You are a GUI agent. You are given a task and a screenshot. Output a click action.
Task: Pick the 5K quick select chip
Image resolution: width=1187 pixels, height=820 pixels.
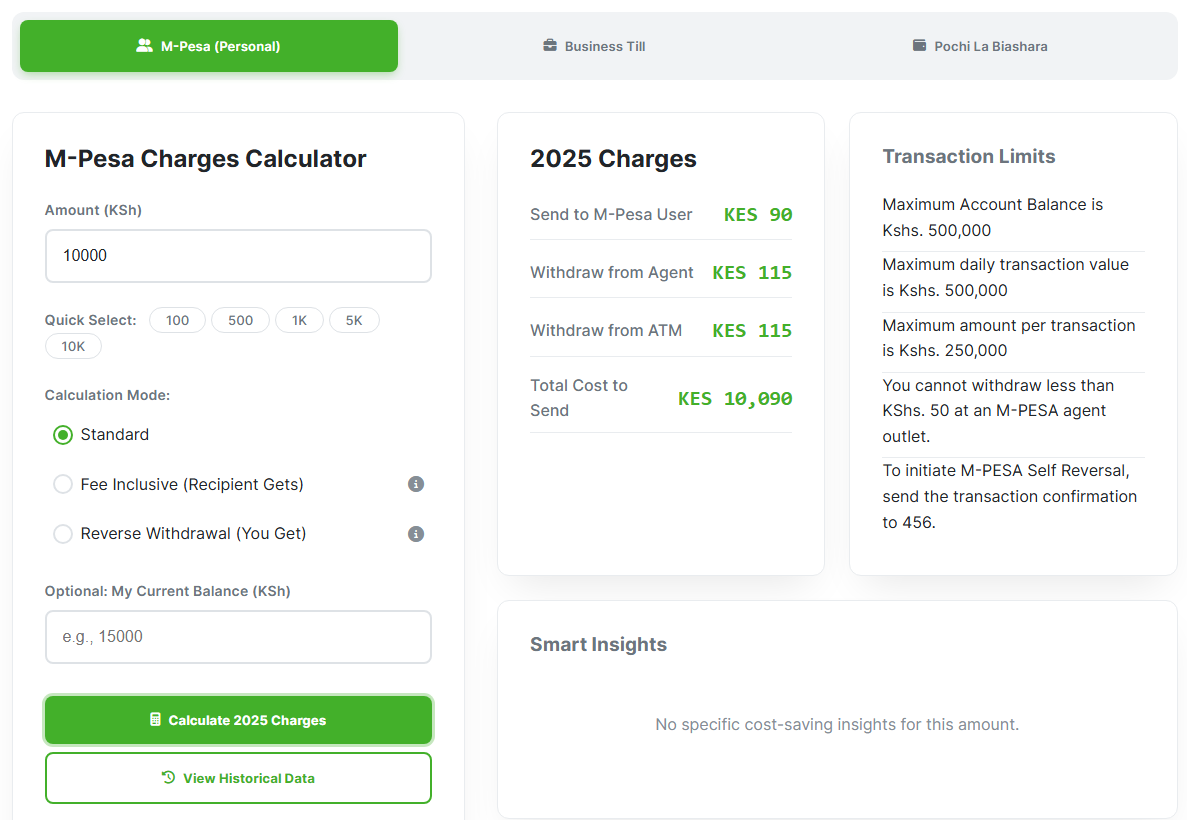tap(354, 320)
